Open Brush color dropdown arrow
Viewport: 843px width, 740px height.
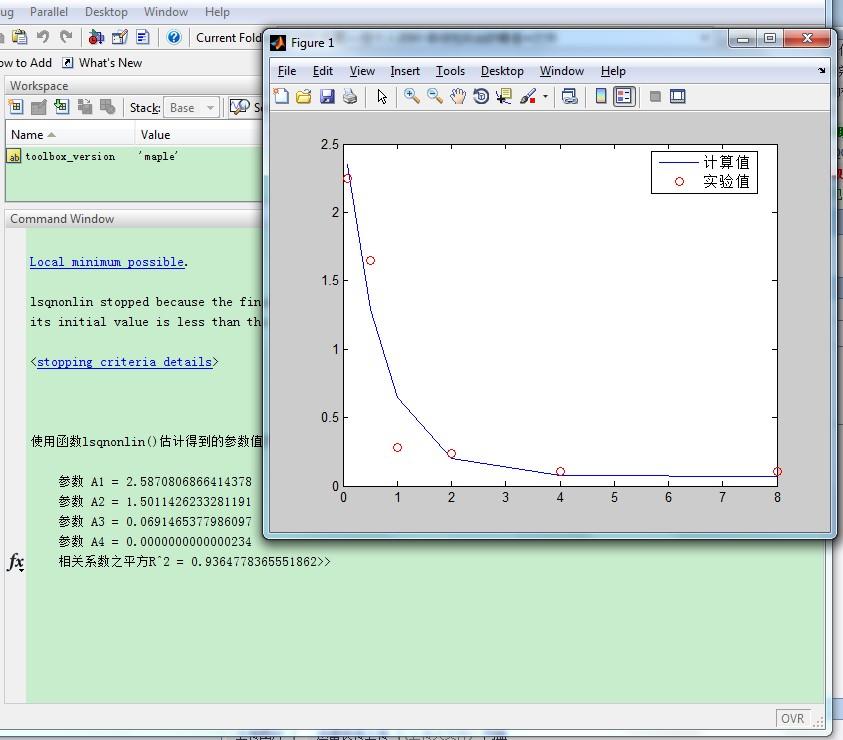click(545, 97)
